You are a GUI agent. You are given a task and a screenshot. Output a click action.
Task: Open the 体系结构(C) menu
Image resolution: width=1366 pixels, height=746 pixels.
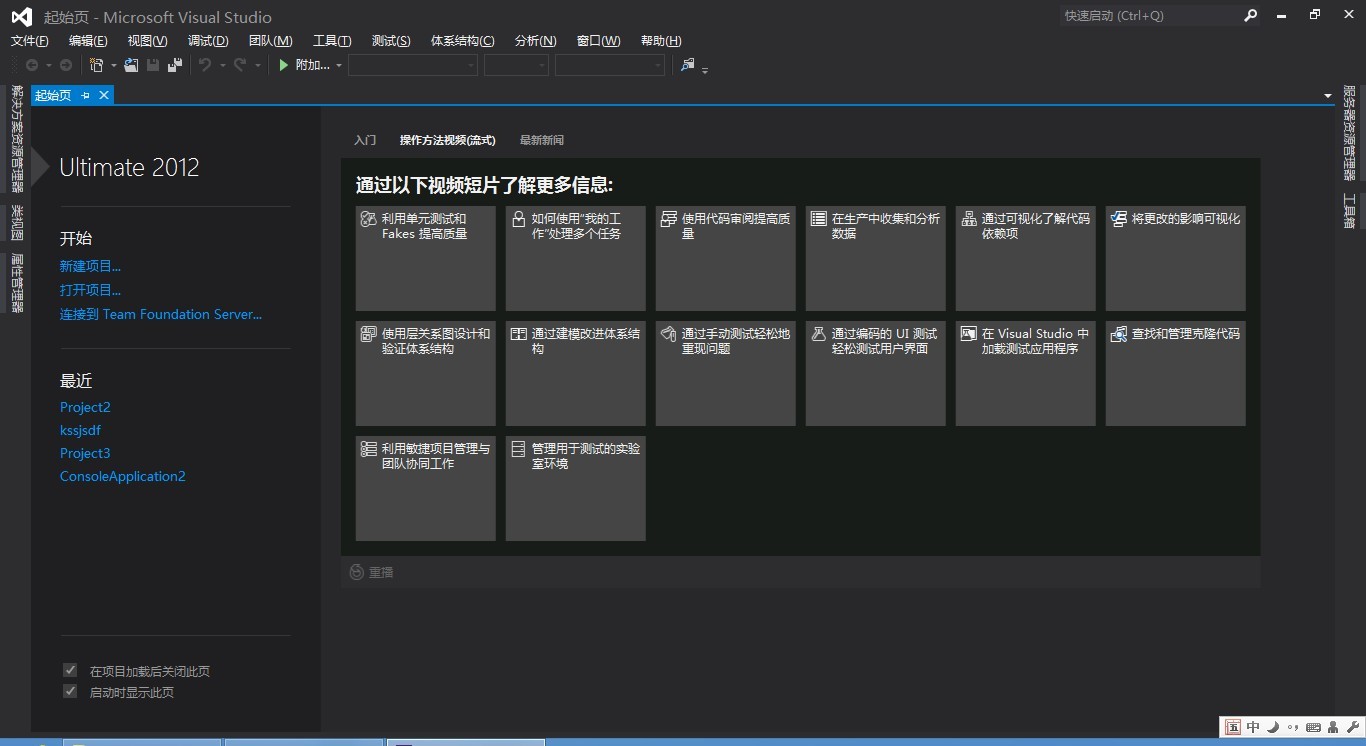click(x=462, y=41)
